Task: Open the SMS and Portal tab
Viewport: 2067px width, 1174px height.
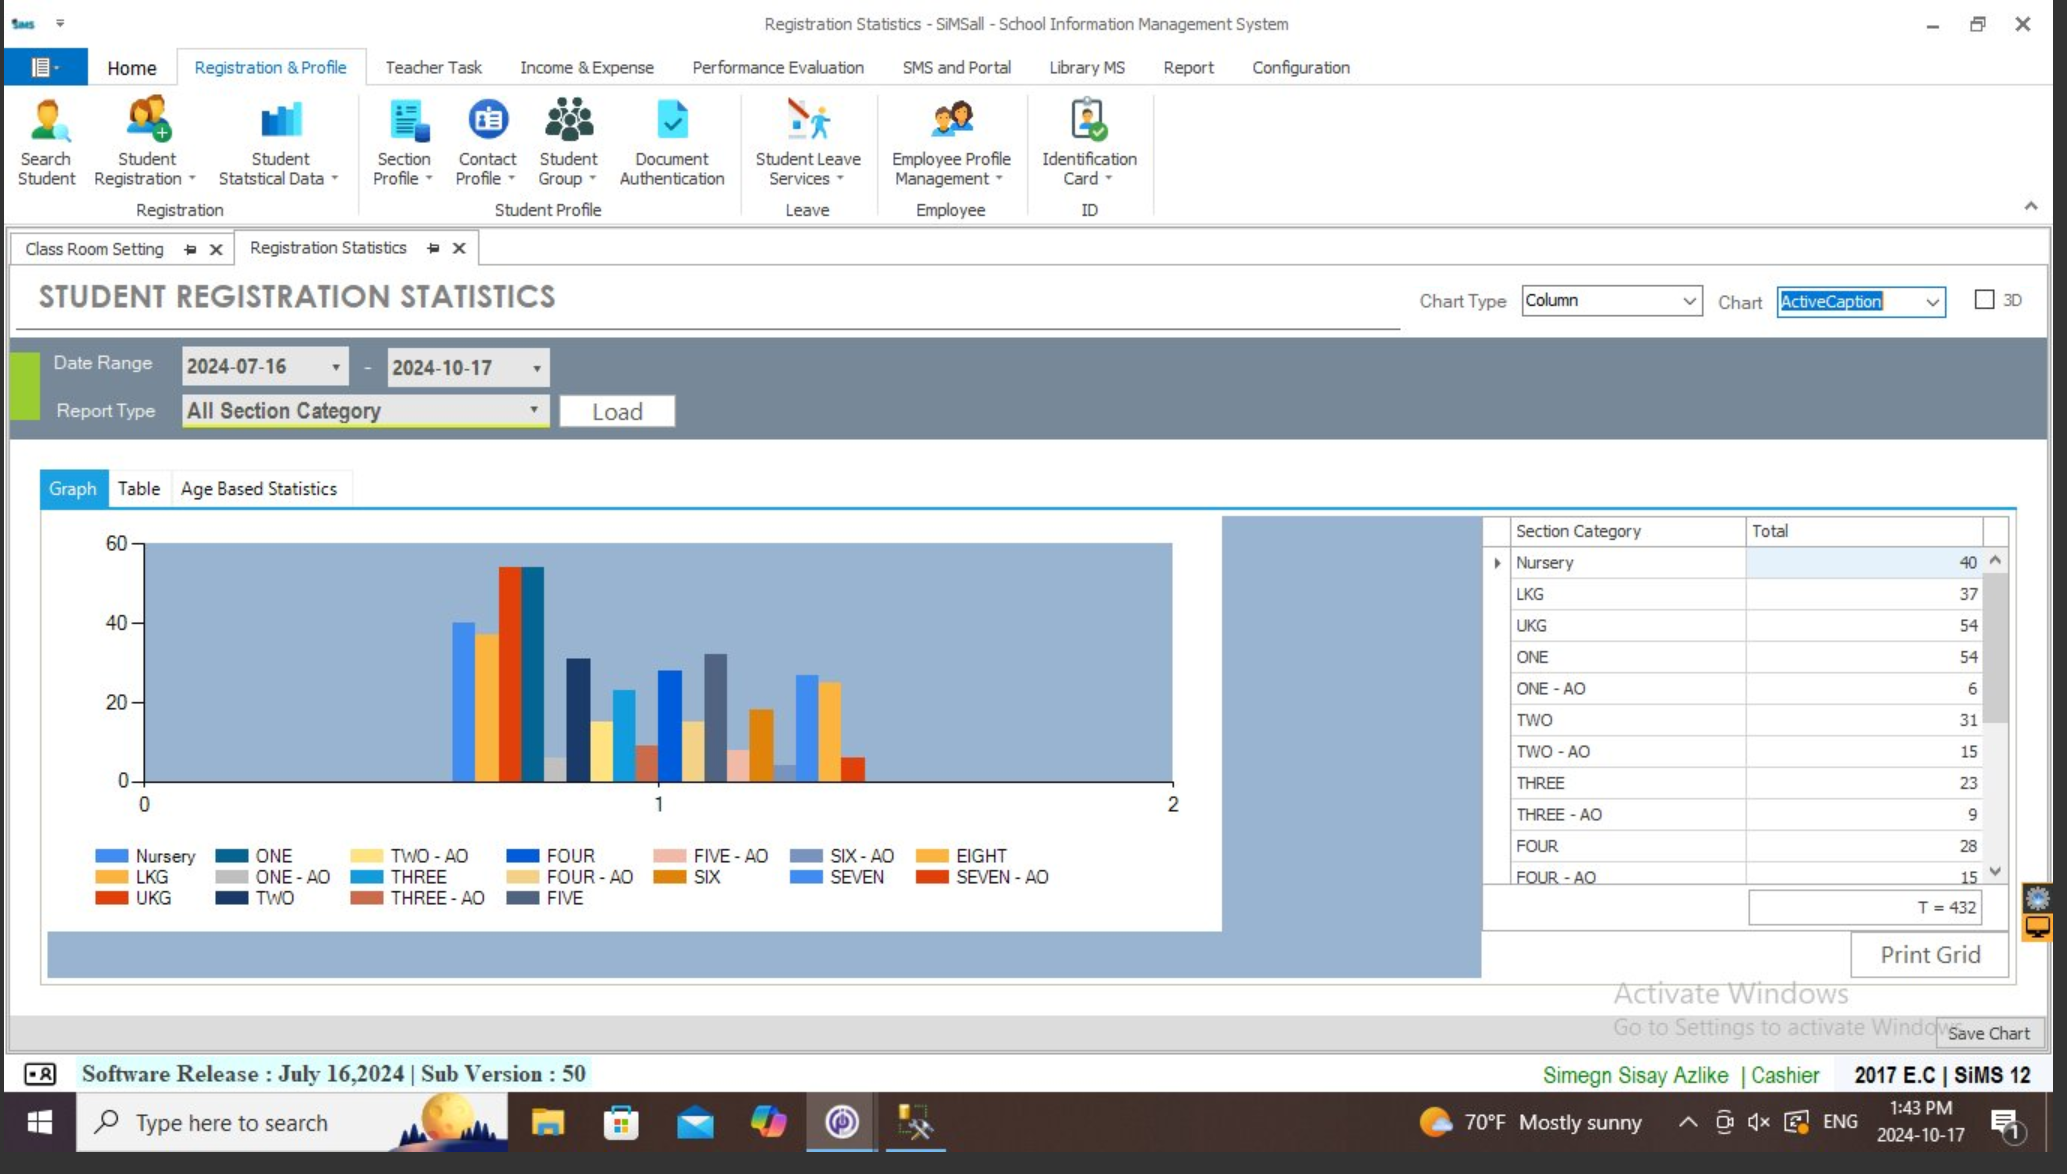Action: 956,67
